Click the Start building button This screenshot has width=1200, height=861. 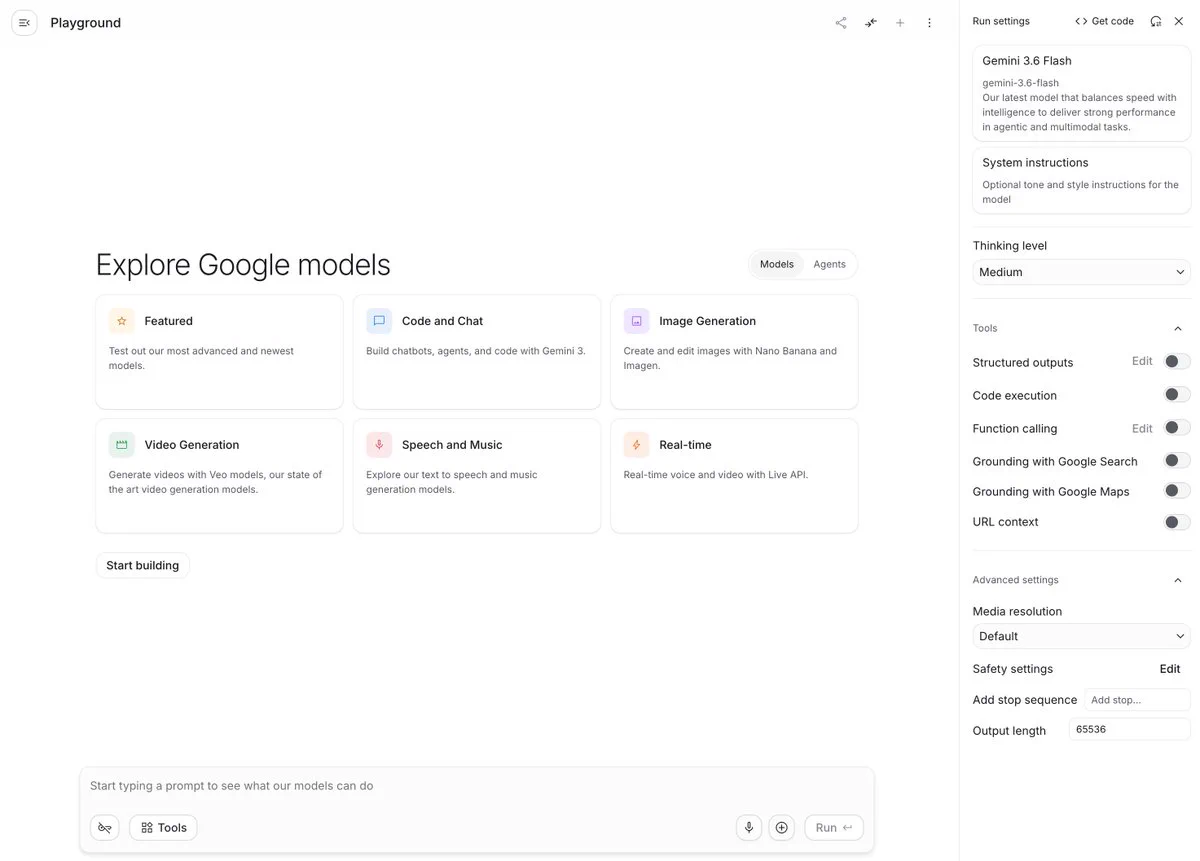pos(143,565)
